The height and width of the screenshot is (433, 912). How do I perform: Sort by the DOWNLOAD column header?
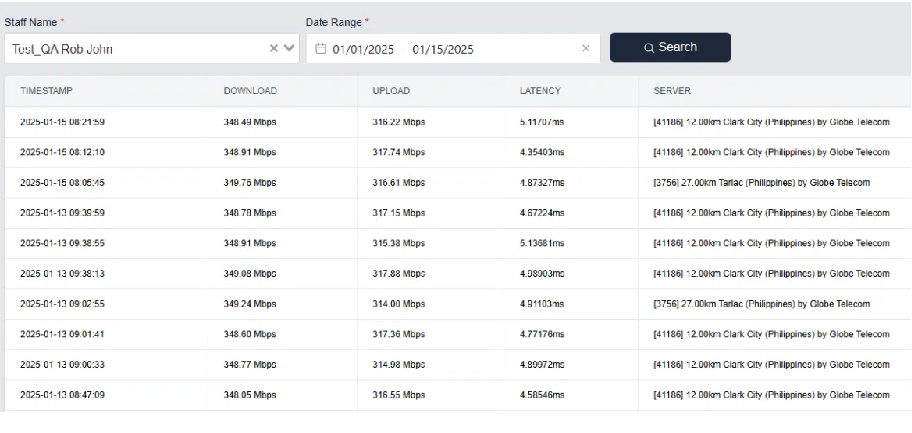250,91
